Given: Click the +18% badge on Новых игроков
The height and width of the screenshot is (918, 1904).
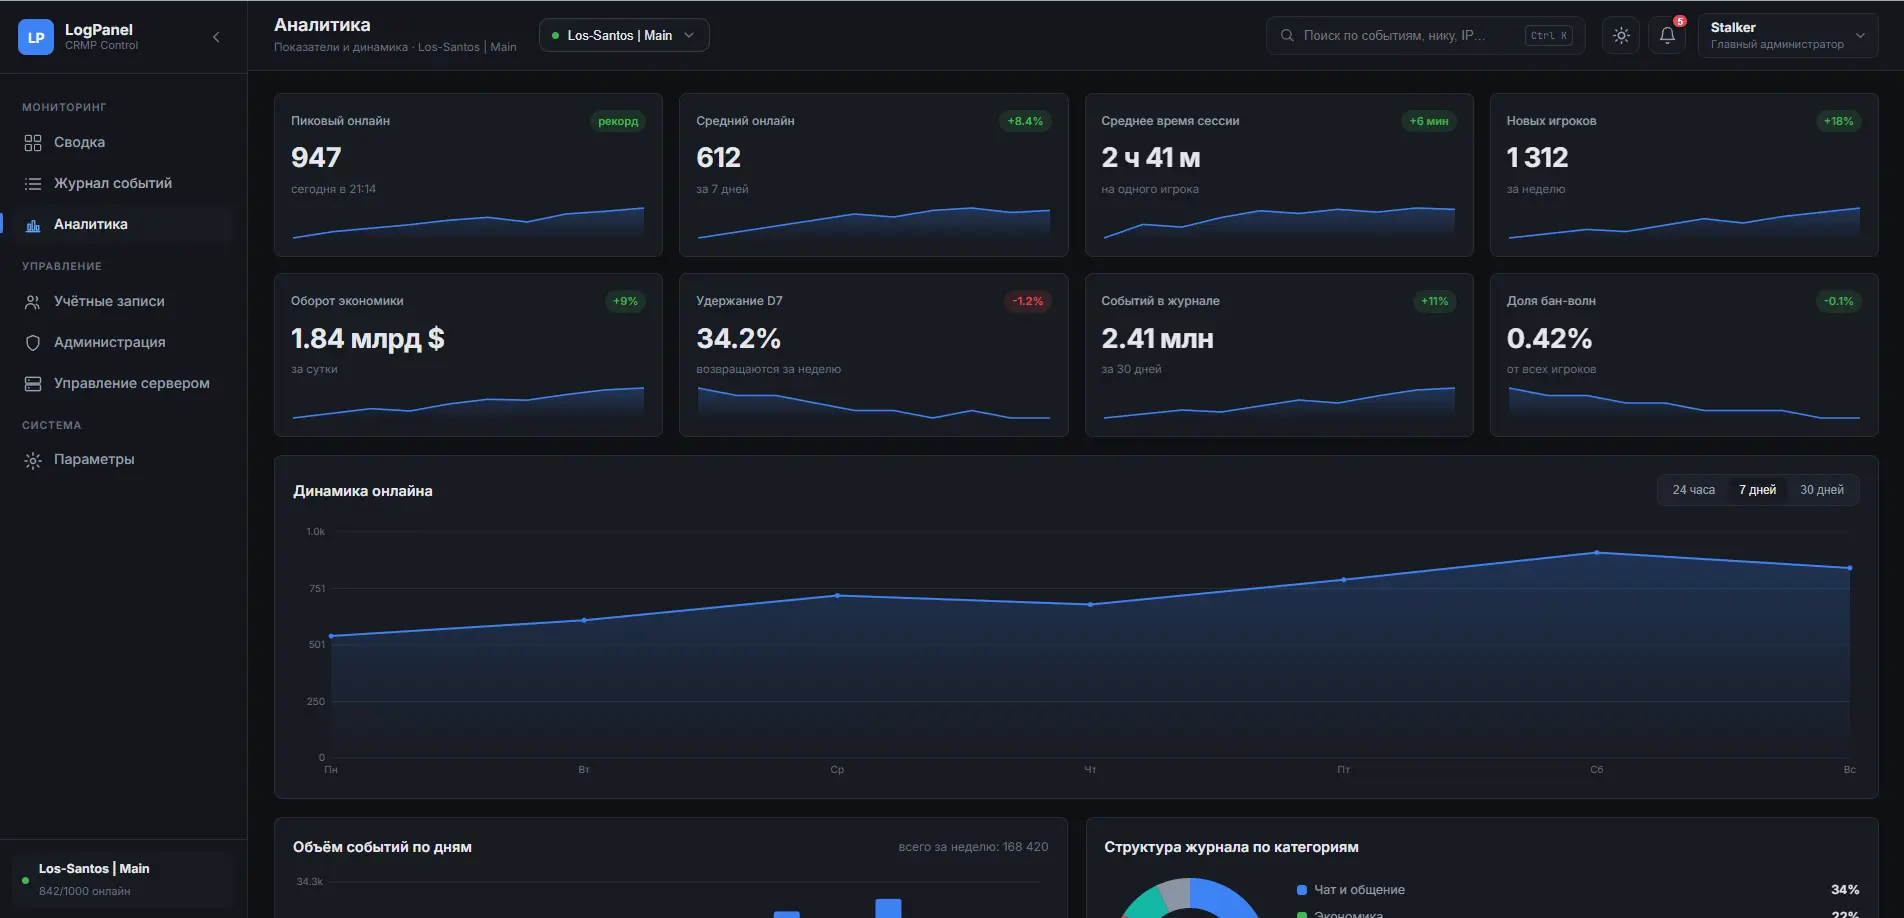Looking at the screenshot, I should 1838,122.
